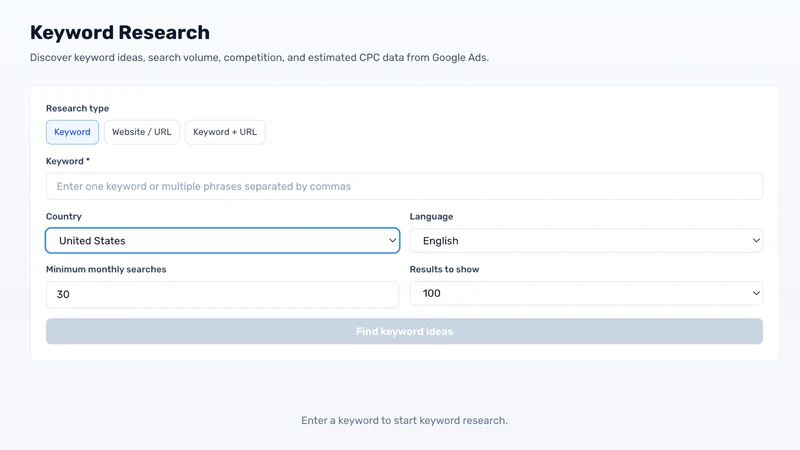Click the Minimum monthly searches field
800x450 pixels.
222,294
